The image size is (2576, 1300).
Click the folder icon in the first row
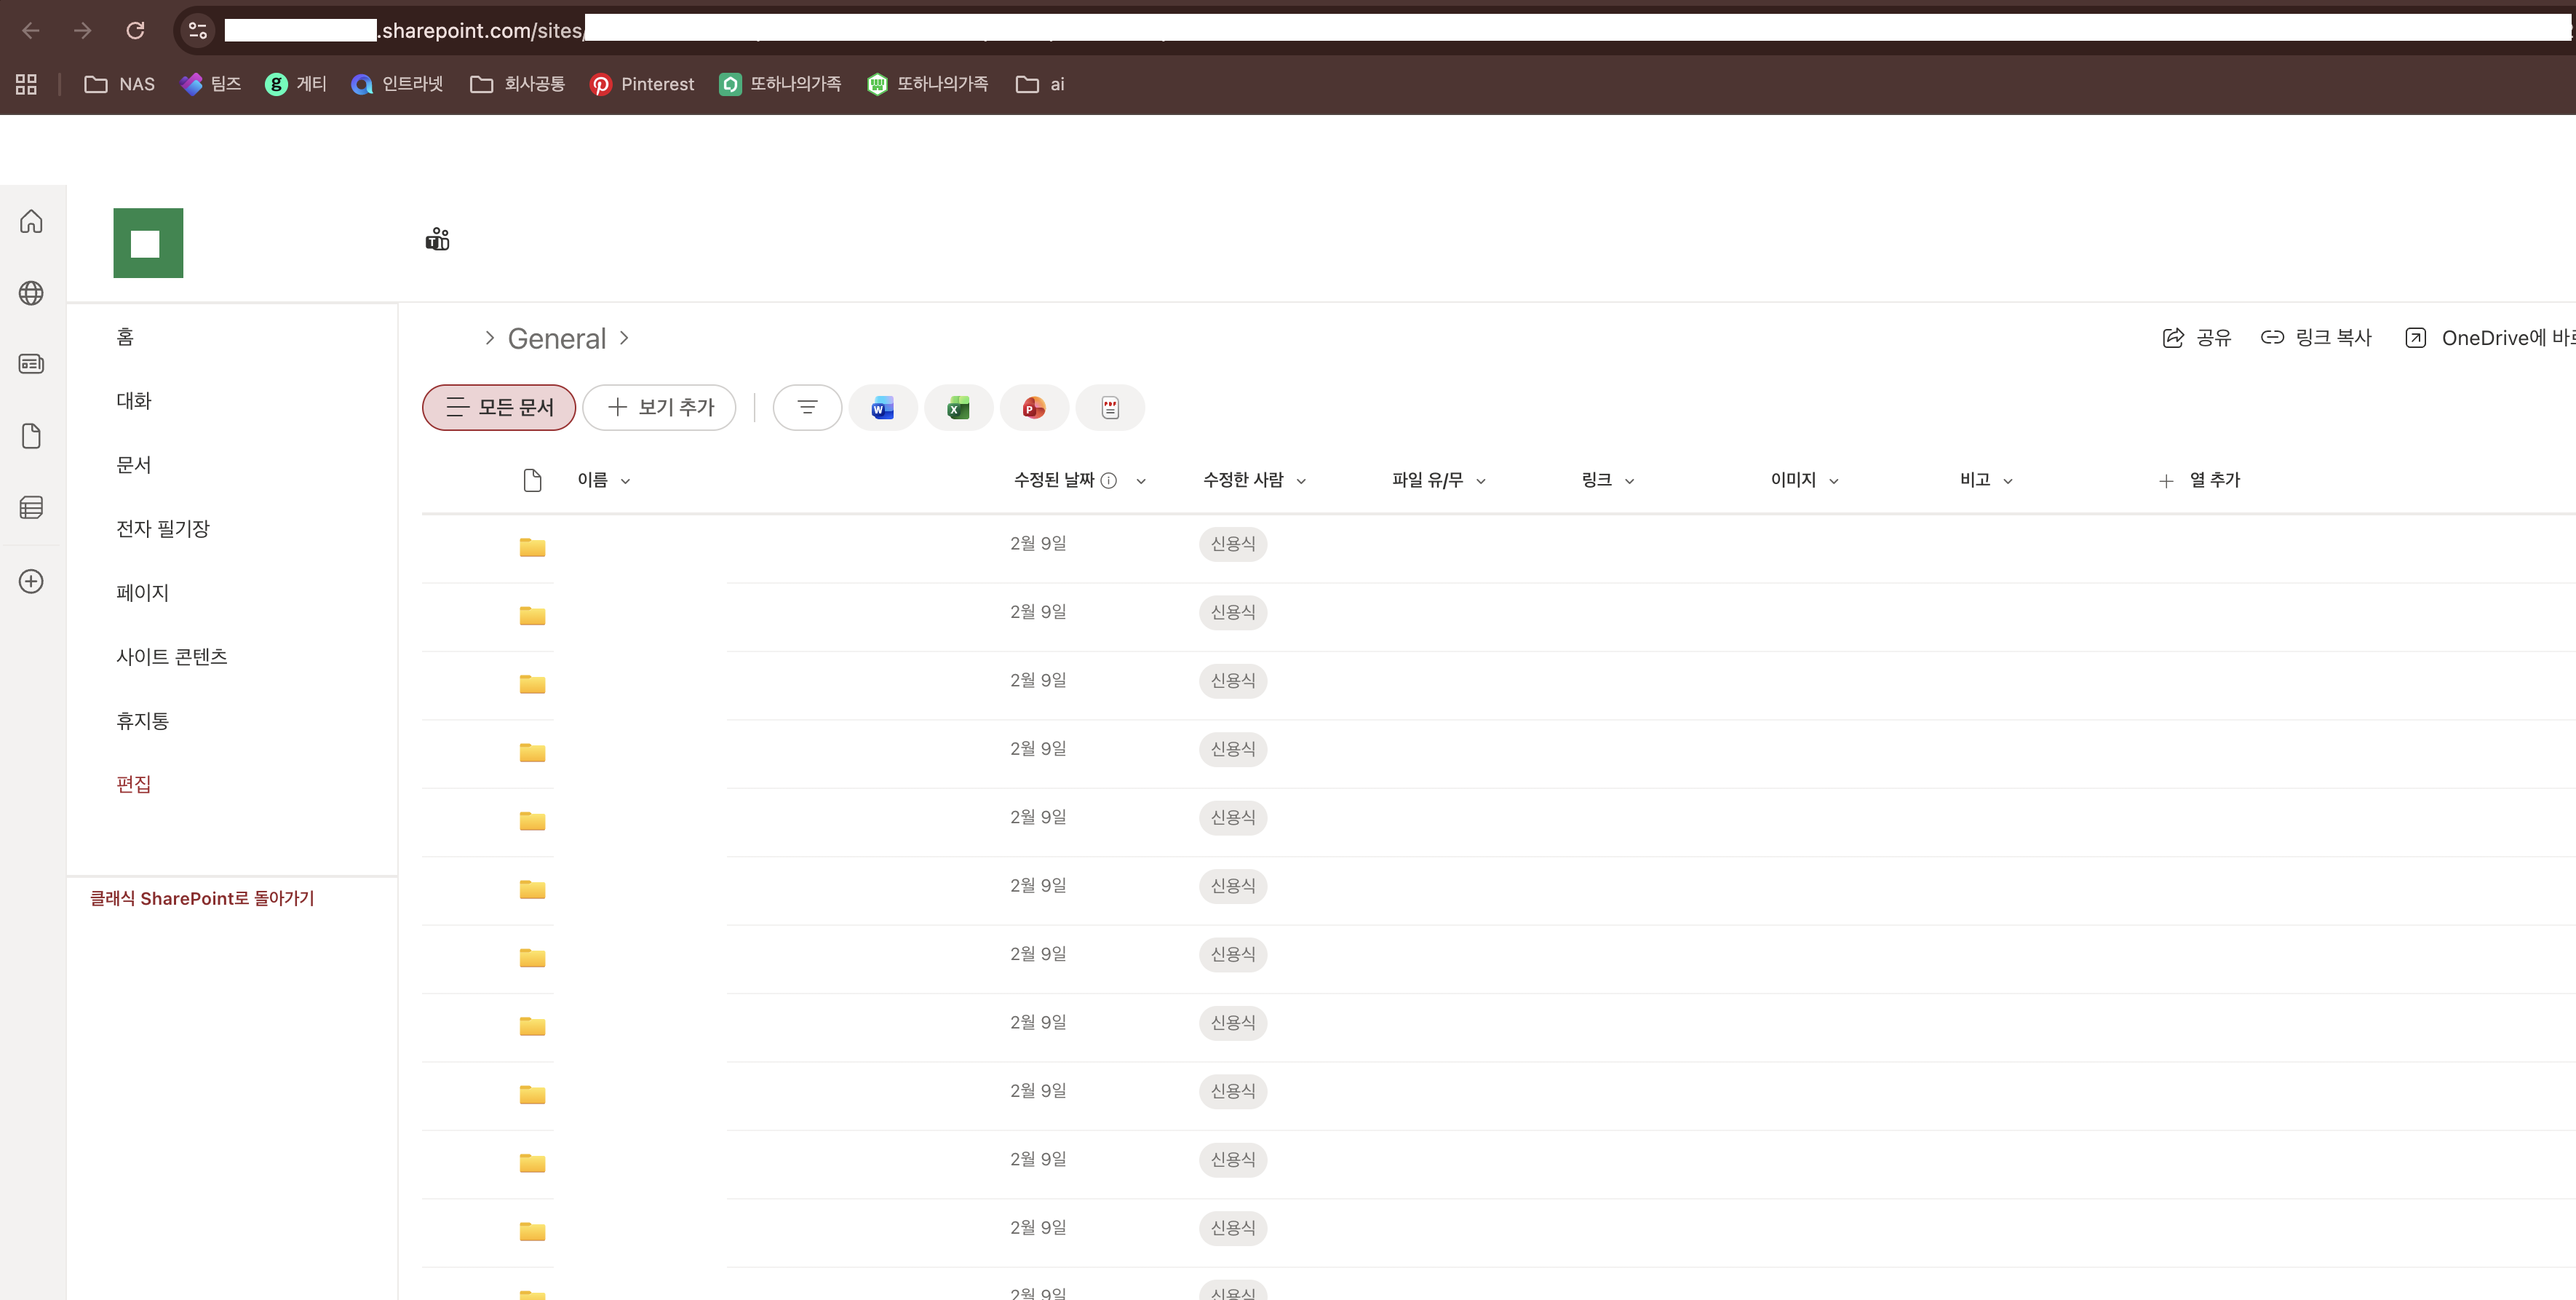[x=532, y=546]
